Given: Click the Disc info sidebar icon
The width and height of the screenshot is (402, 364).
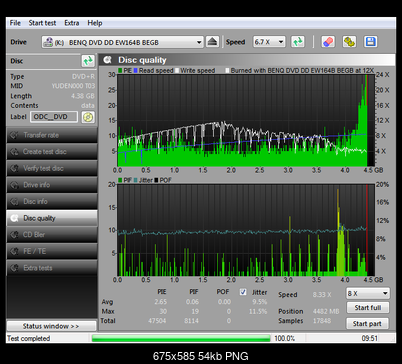Looking at the screenshot, I should pyautogui.click(x=14, y=201).
